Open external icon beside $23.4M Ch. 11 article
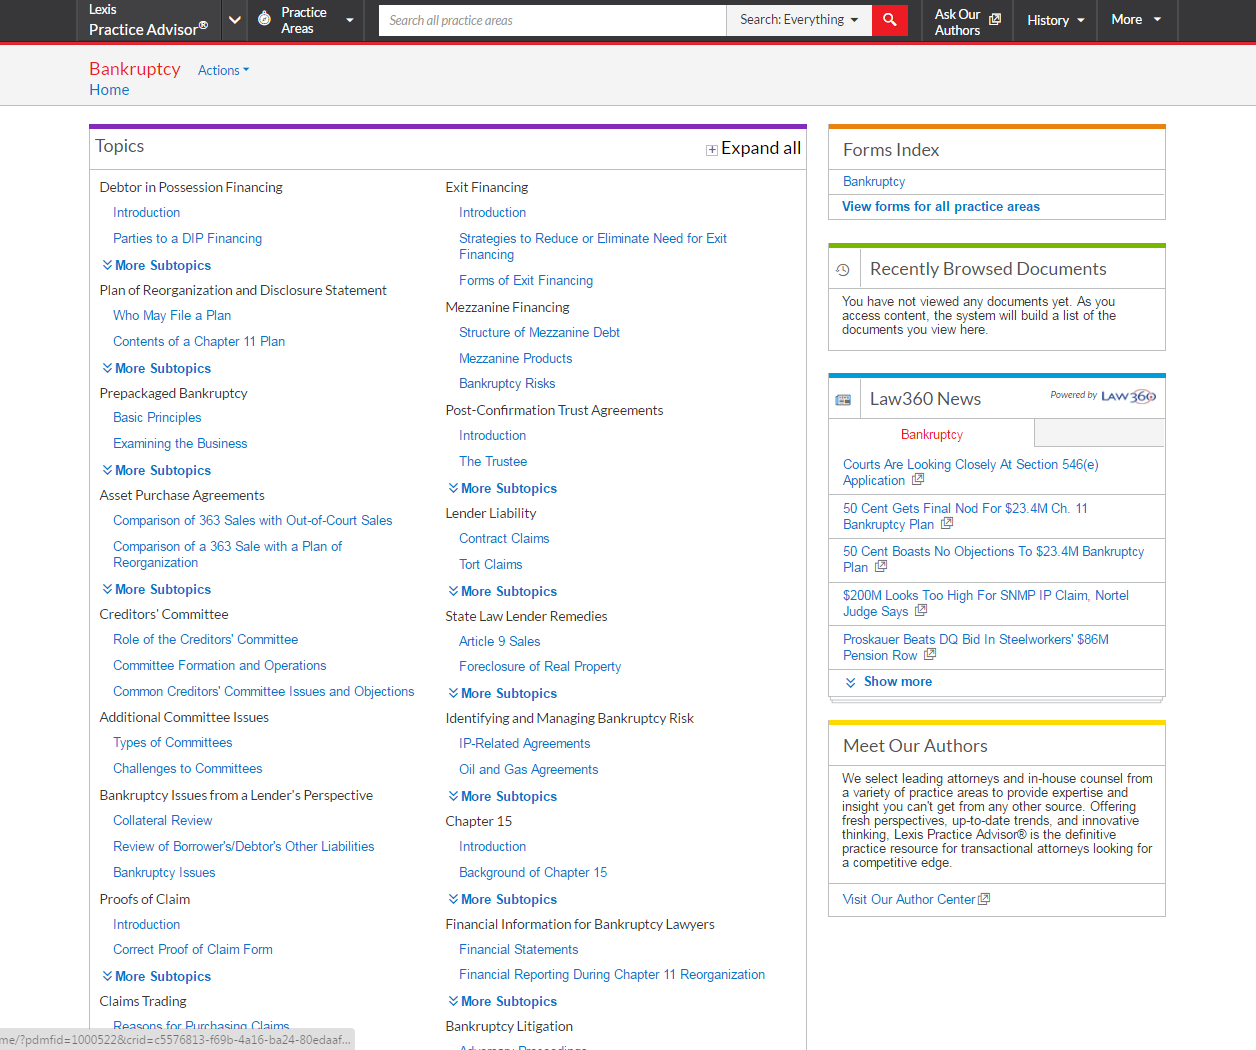 [947, 523]
